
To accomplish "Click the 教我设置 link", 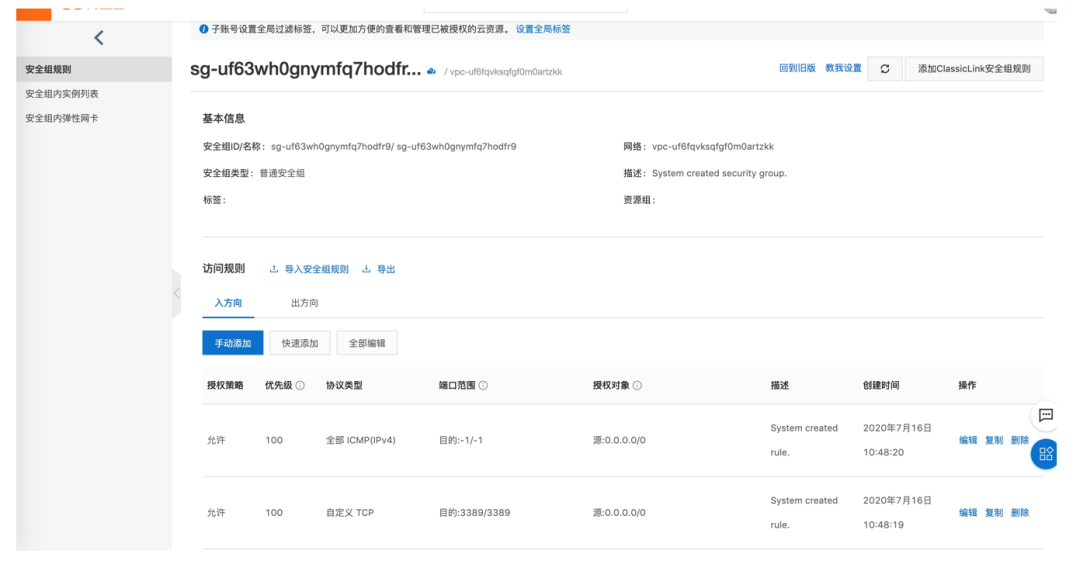I will pos(843,68).
